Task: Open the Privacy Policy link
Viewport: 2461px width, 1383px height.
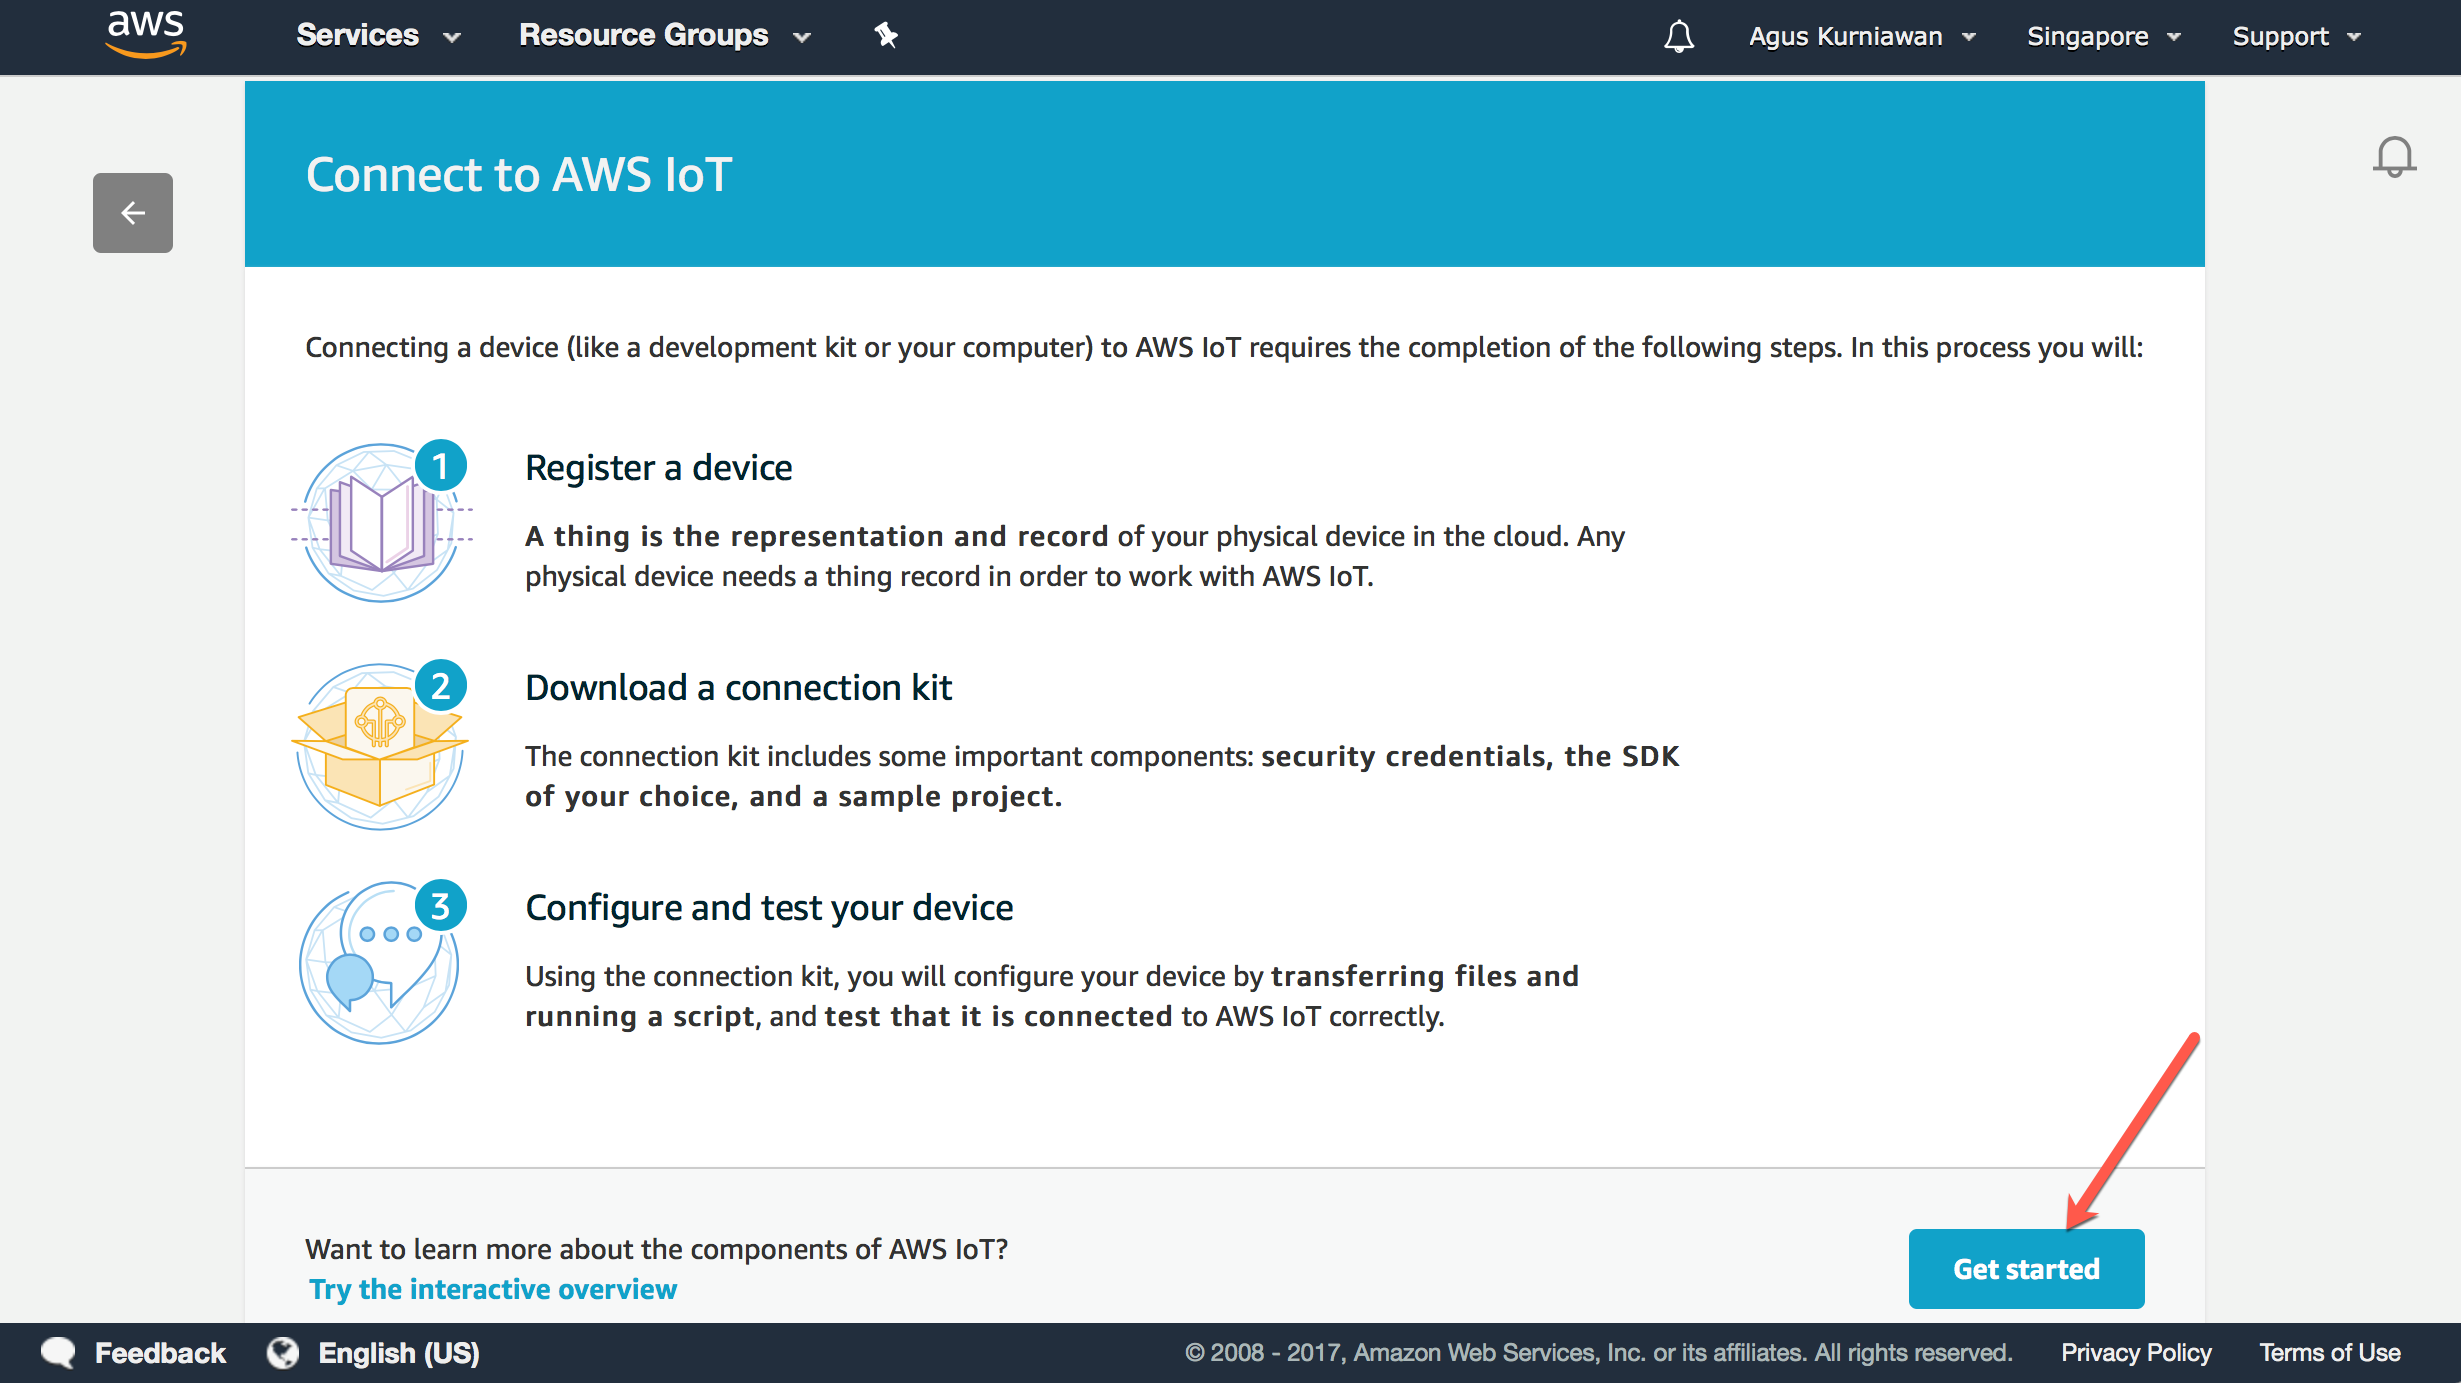Action: [2136, 1353]
